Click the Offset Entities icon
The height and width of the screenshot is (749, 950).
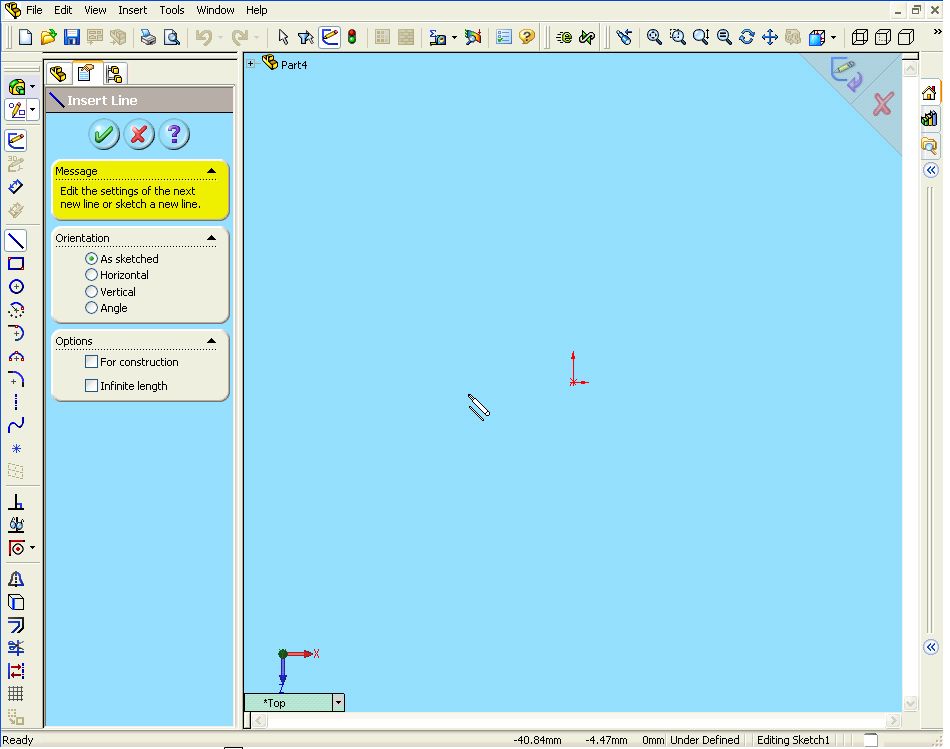tap(16, 625)
